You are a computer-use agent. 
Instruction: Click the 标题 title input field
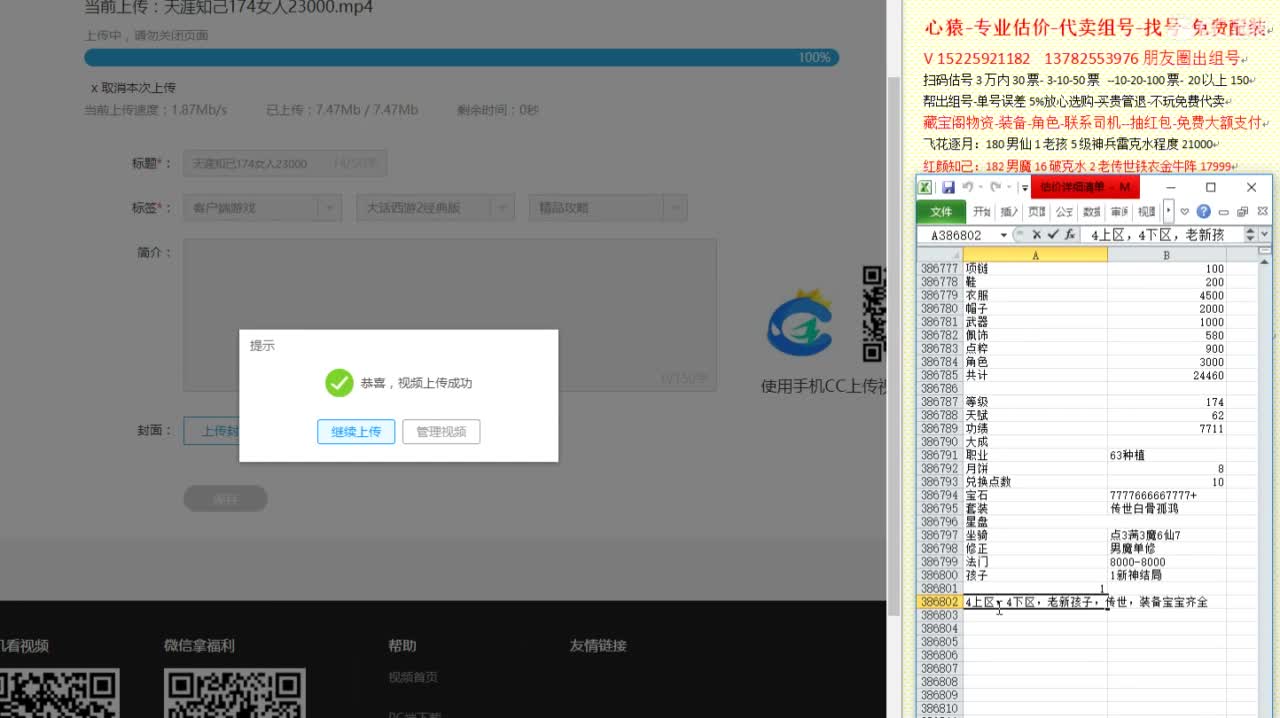pos(284,164)
